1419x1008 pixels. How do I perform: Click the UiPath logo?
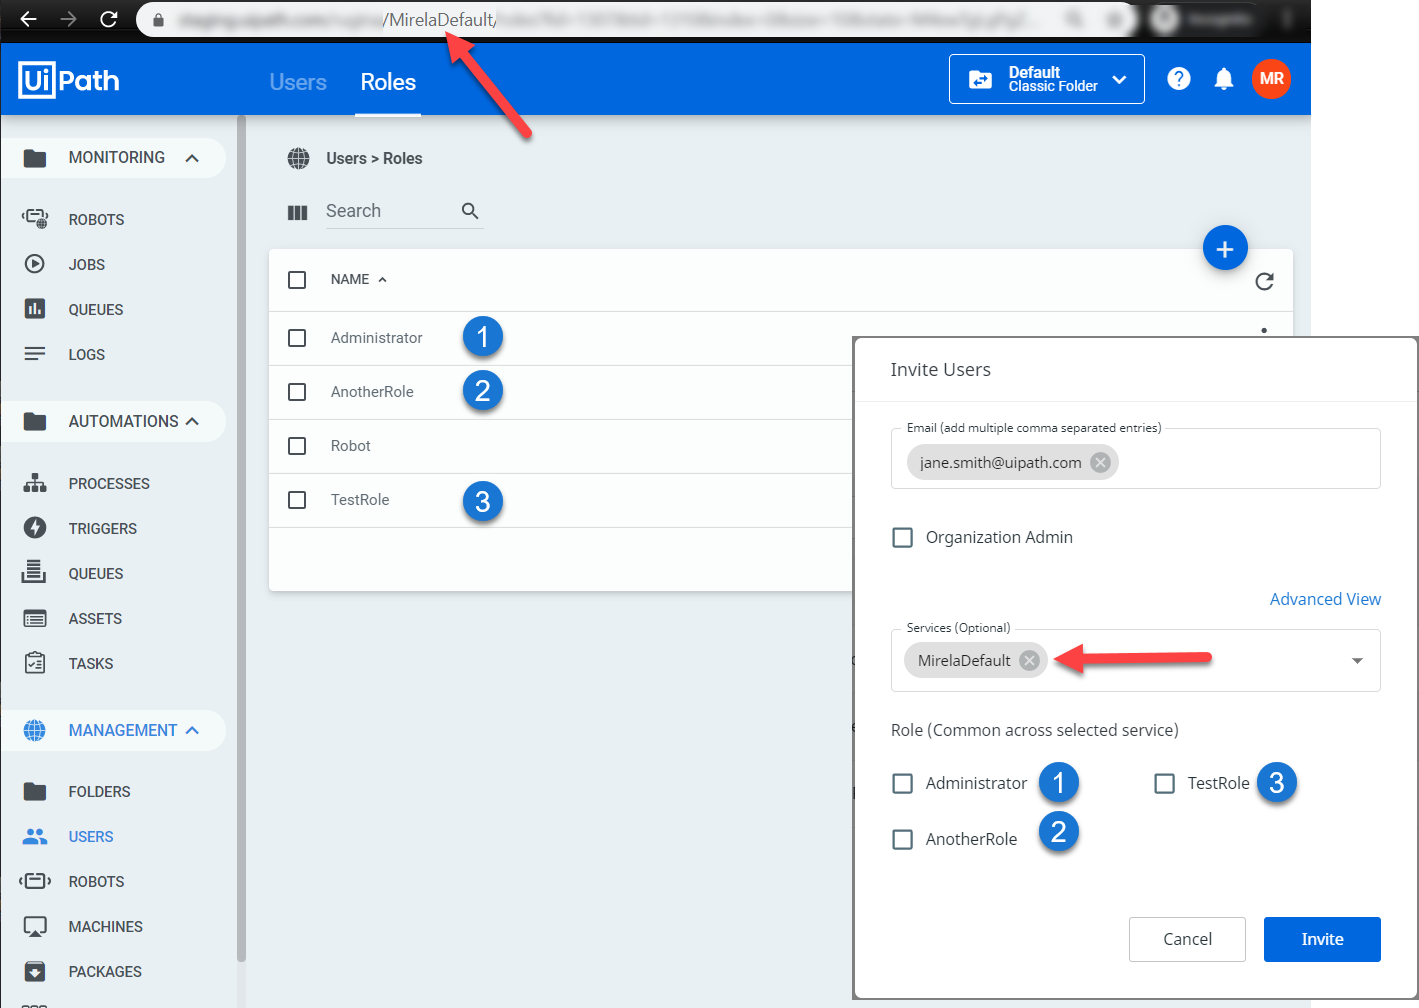tap(69, 80)
